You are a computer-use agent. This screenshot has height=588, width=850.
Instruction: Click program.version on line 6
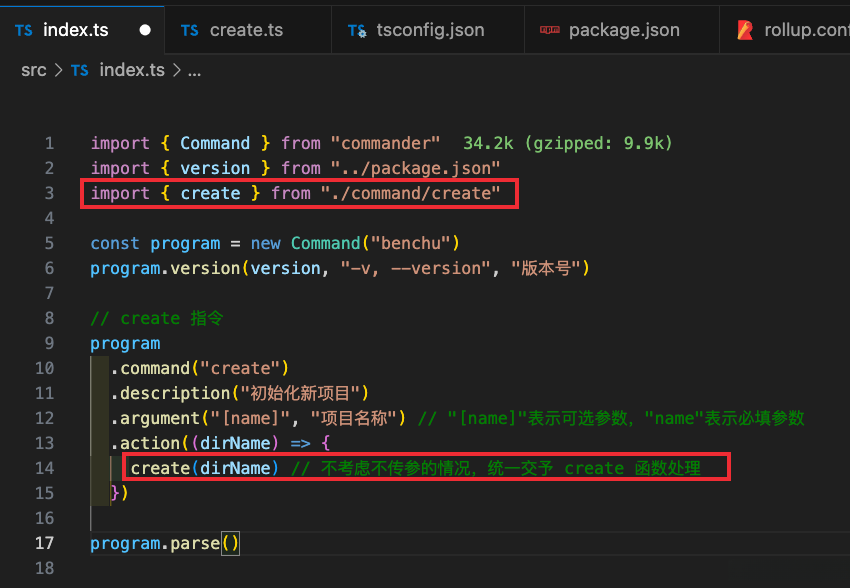pos(165,268)
